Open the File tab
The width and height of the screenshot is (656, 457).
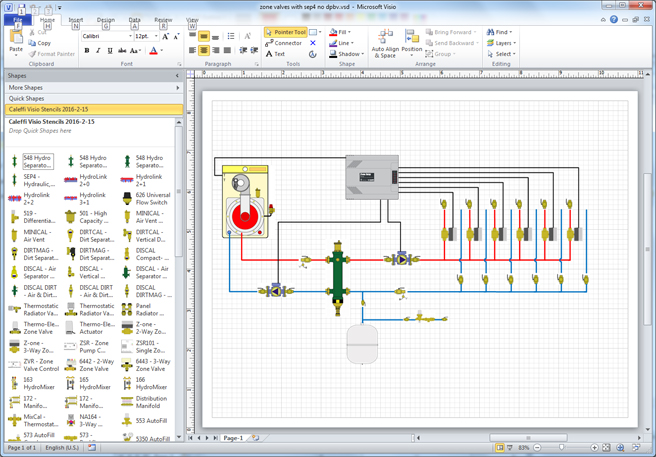[18, 20]
